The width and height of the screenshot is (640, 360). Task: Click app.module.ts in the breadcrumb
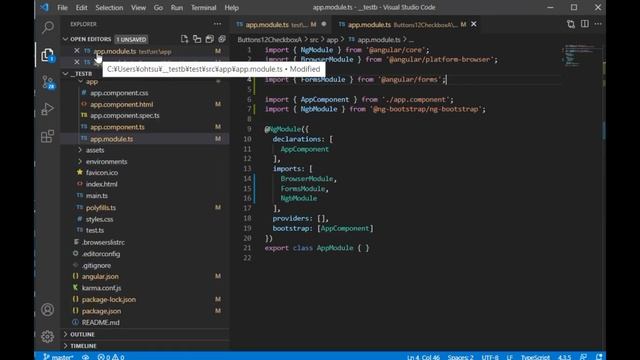click(379, 40)
